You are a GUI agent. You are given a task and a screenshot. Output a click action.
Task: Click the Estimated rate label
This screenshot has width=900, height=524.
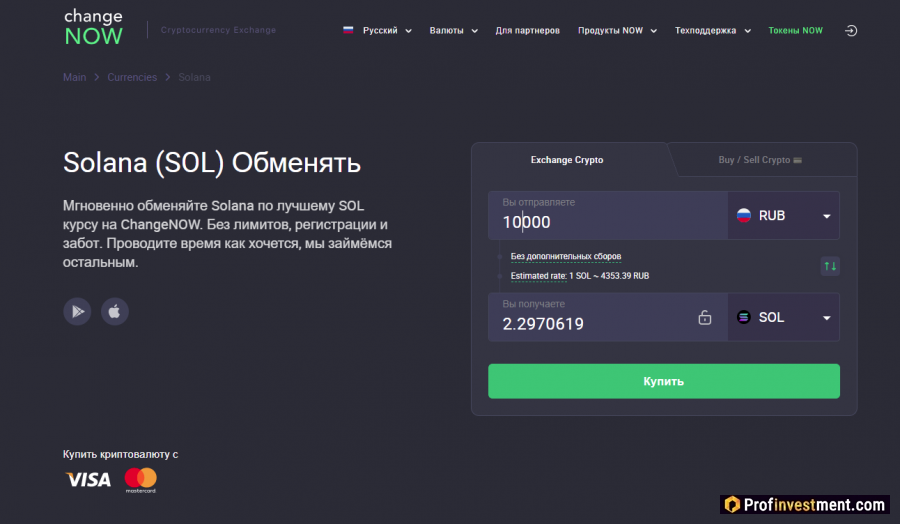[538, 276]
